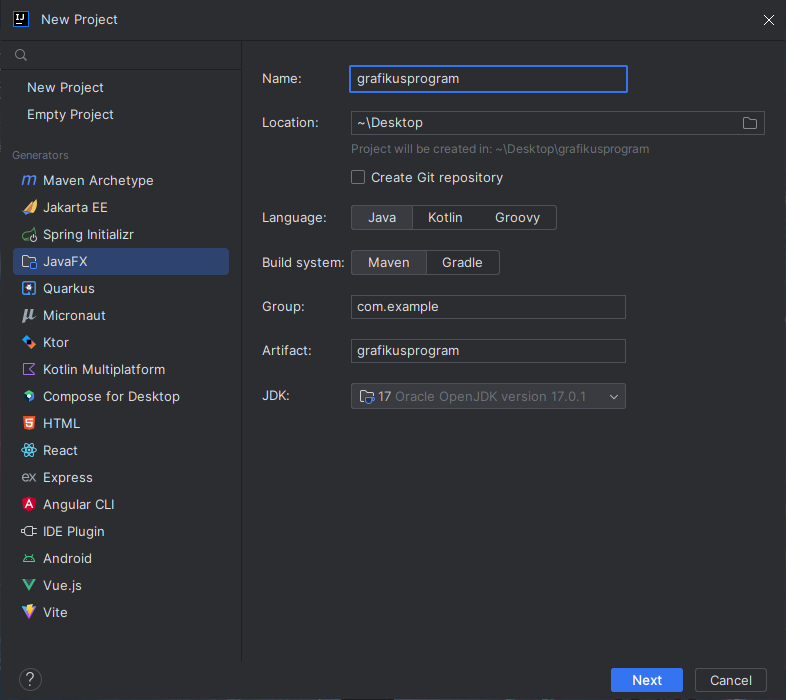Select the React atom icon
The height and width of the screenshot is (700, 786).
click(29, 451)
